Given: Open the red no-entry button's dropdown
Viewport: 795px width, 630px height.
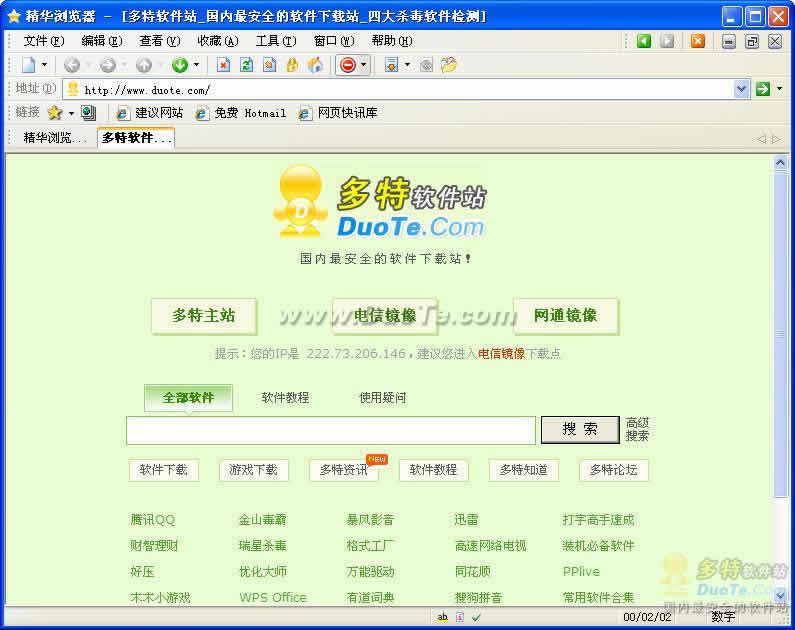Looking at the screenshot, I should (363, 65).
